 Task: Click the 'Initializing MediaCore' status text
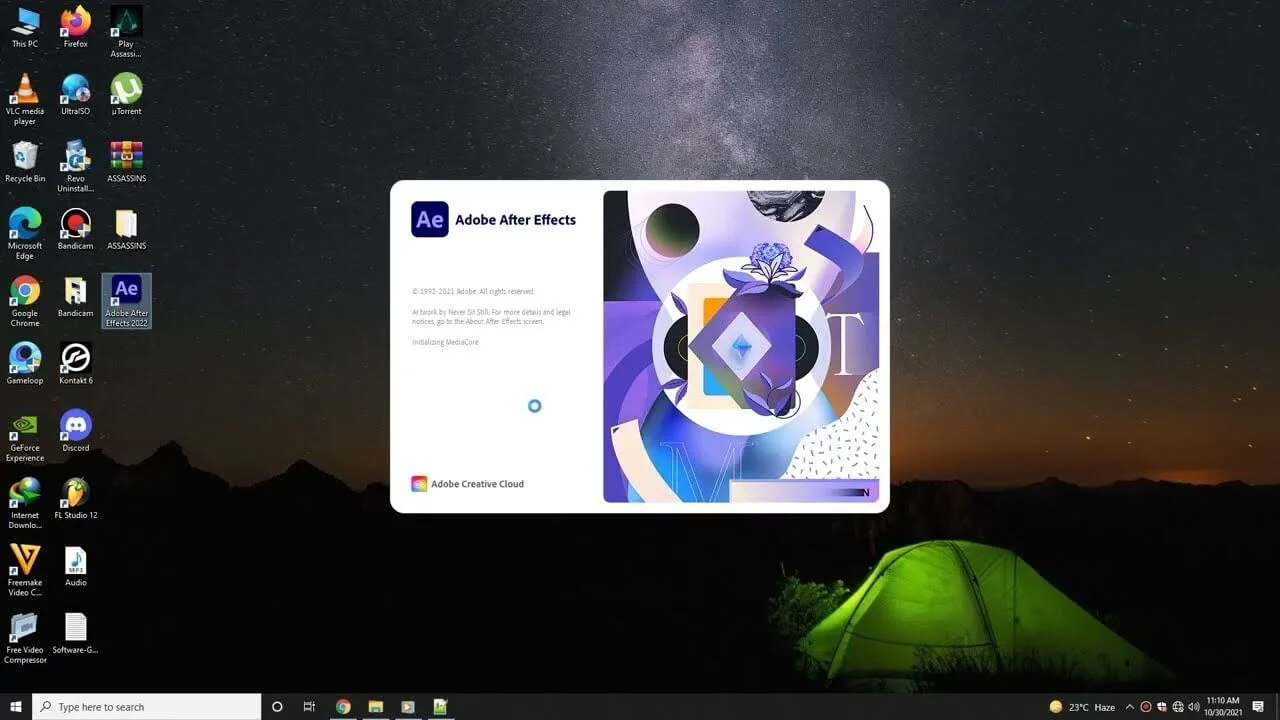click(447, 342)
